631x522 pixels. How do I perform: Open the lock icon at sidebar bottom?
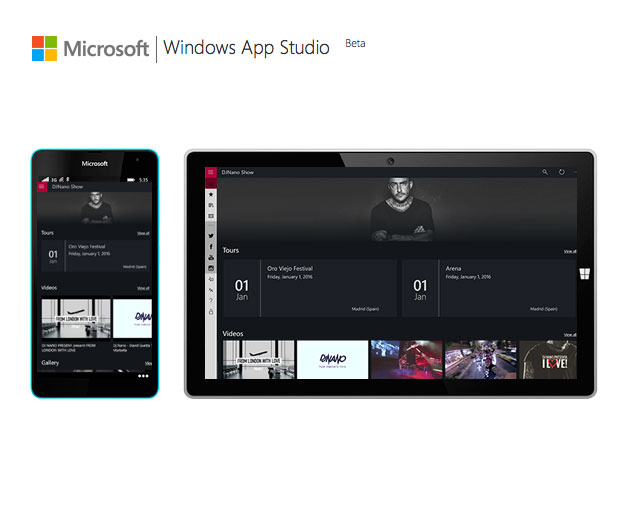coord(211,312)
